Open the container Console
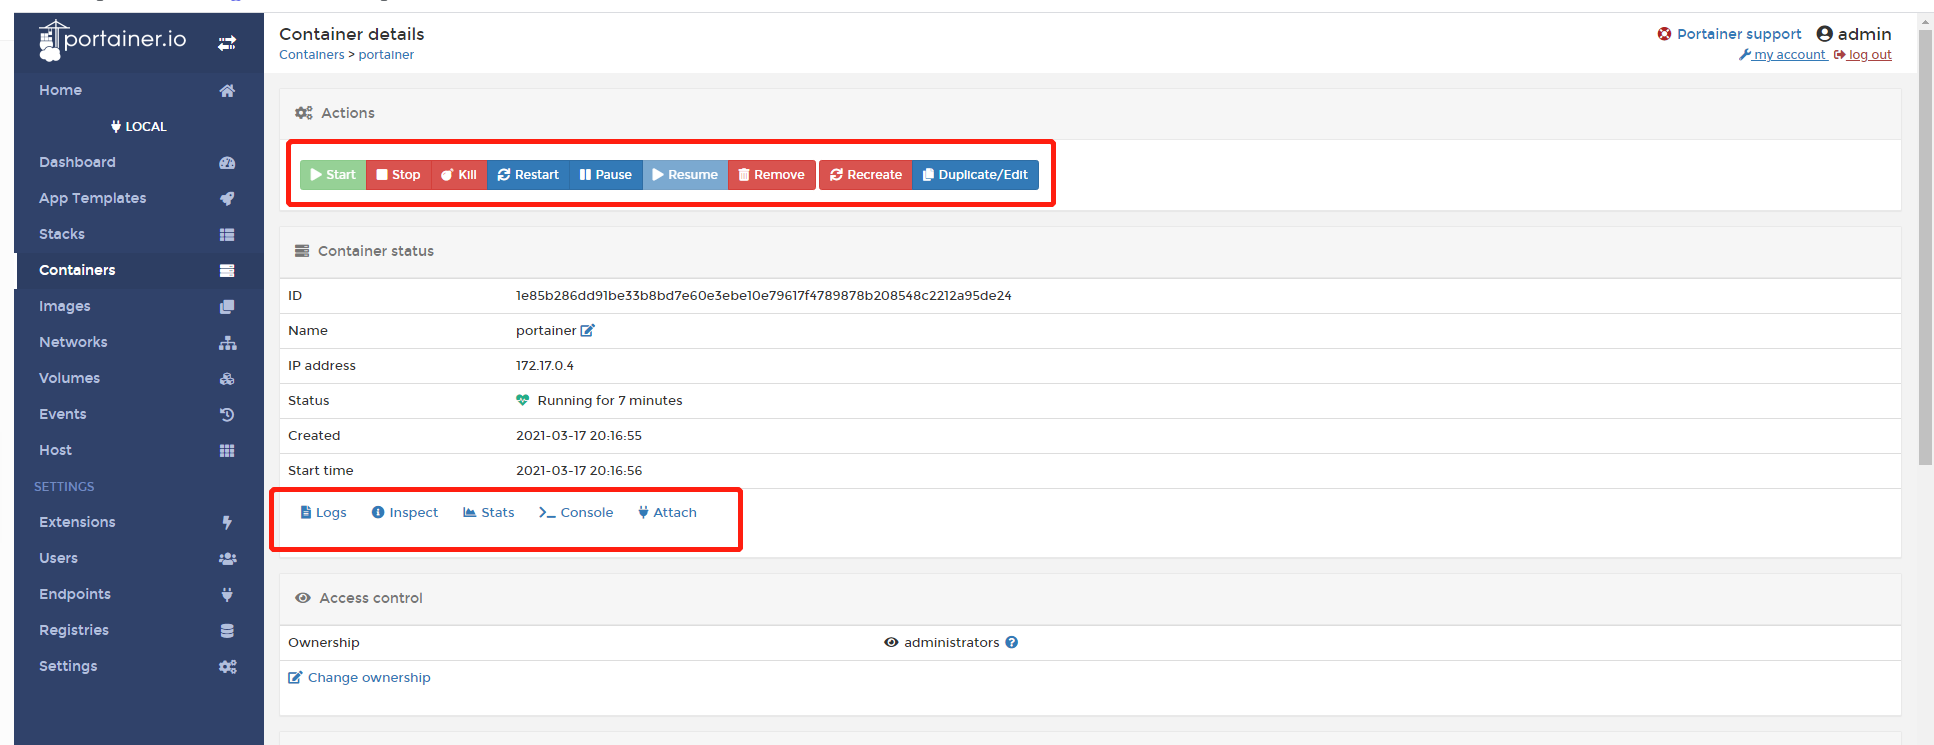1934x745 pixels. (576, 512)
